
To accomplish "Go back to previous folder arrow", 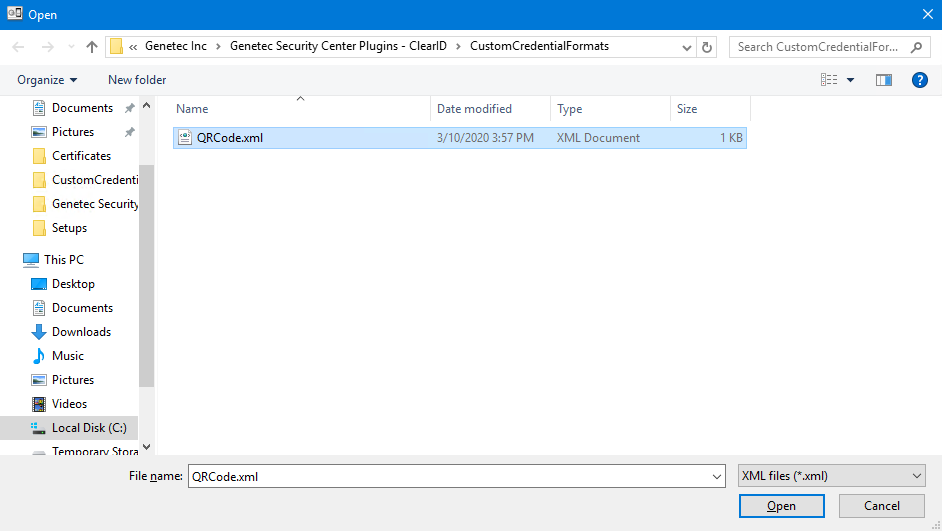I will 19,47.
